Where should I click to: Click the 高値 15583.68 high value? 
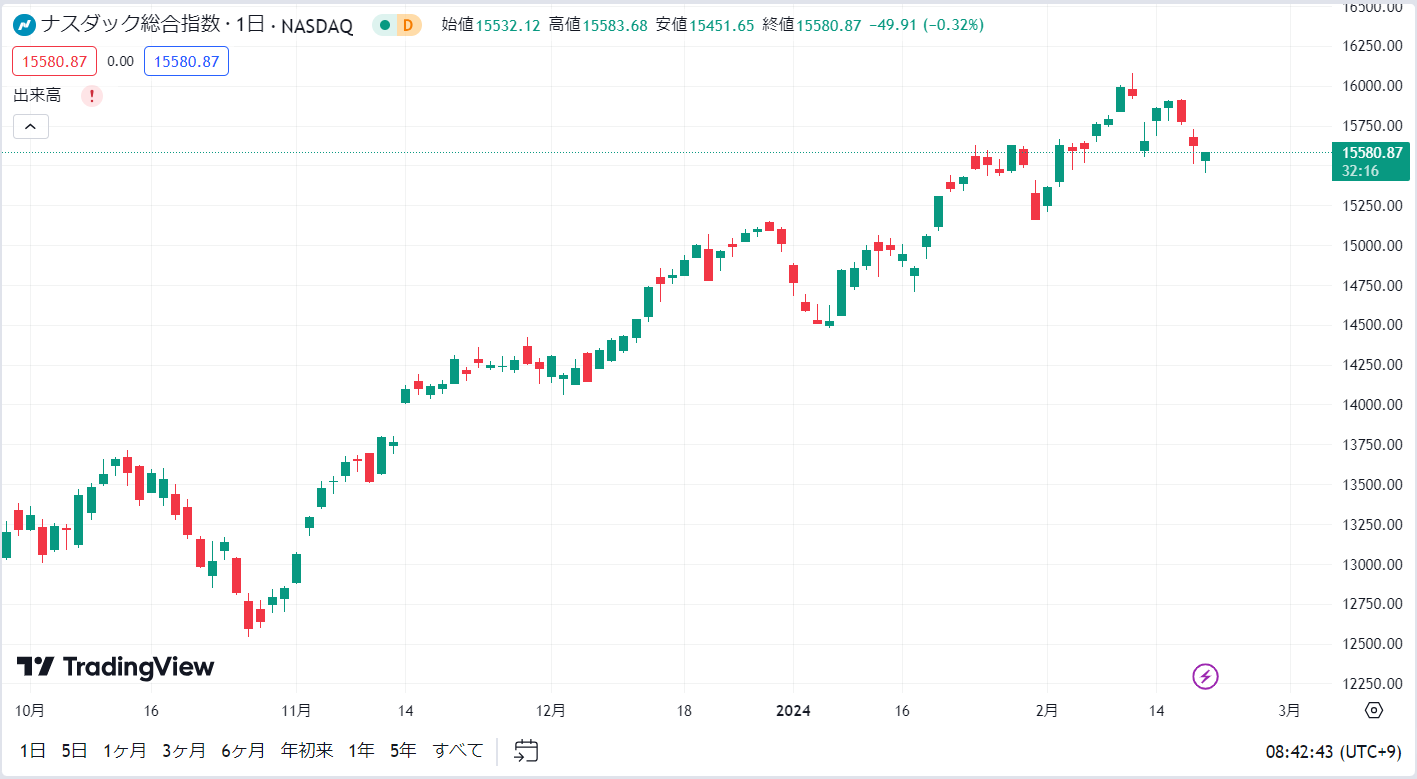[598, 25]
